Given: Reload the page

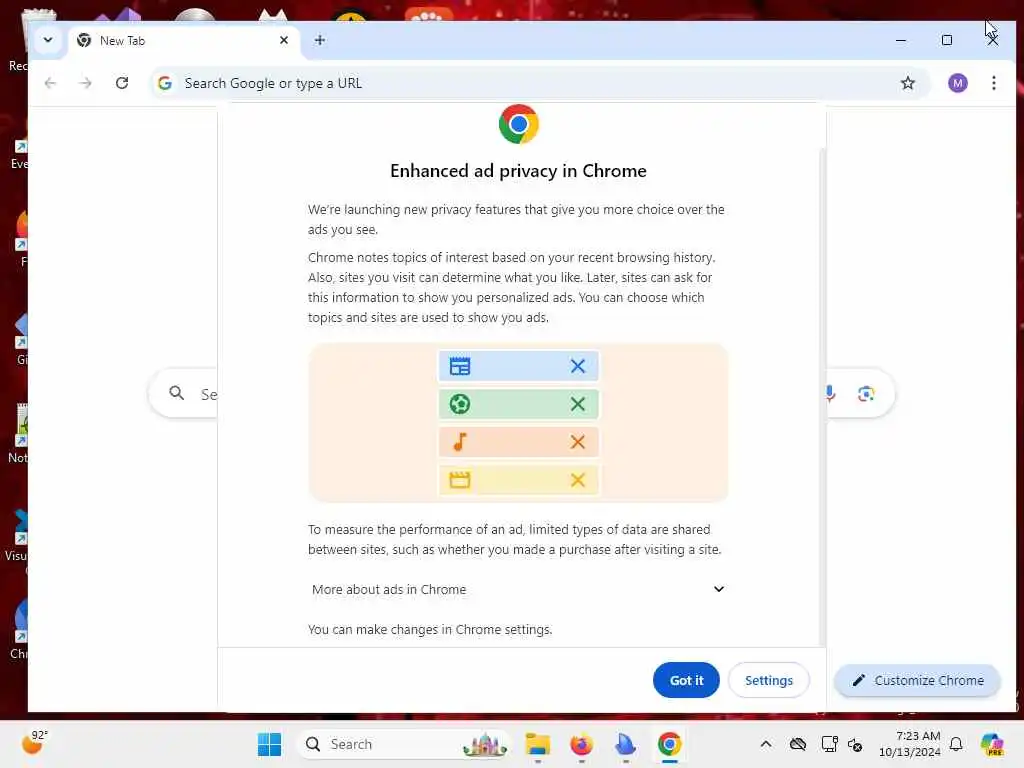Looking at the screenshot, I should point(121,83).
